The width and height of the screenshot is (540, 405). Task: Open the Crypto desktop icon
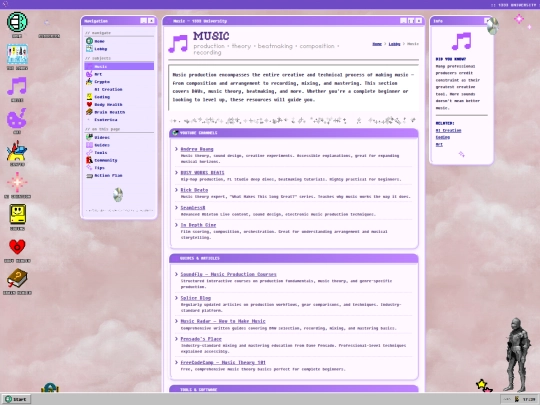[17, 153]
